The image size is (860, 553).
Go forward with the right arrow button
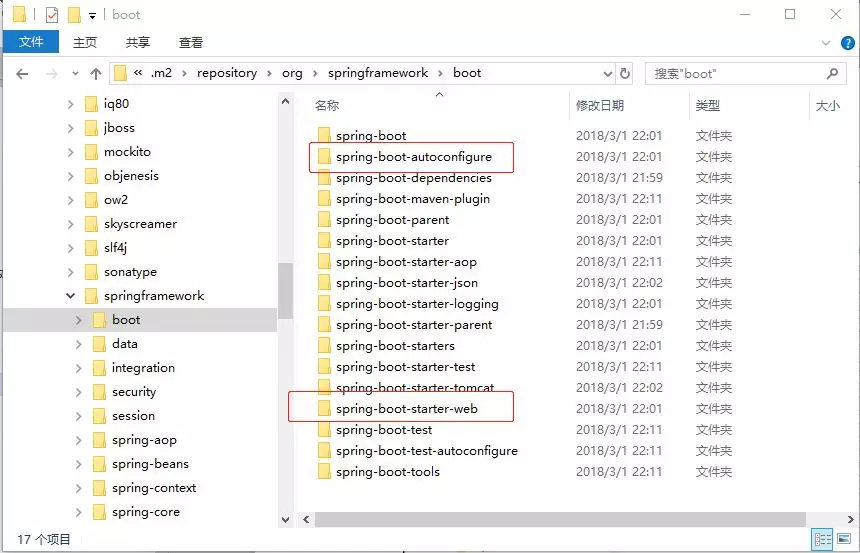pos(52,74)
